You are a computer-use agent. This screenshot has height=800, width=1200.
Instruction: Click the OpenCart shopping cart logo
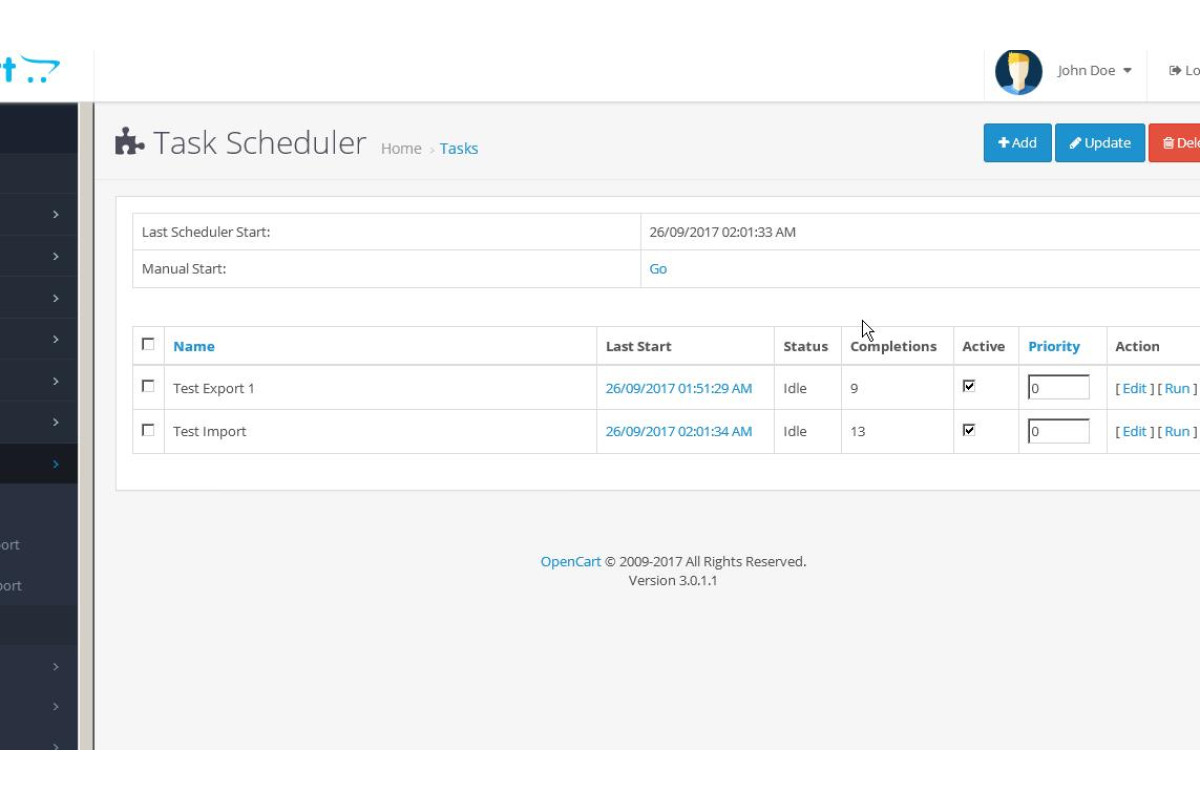[x=30, y=70]
